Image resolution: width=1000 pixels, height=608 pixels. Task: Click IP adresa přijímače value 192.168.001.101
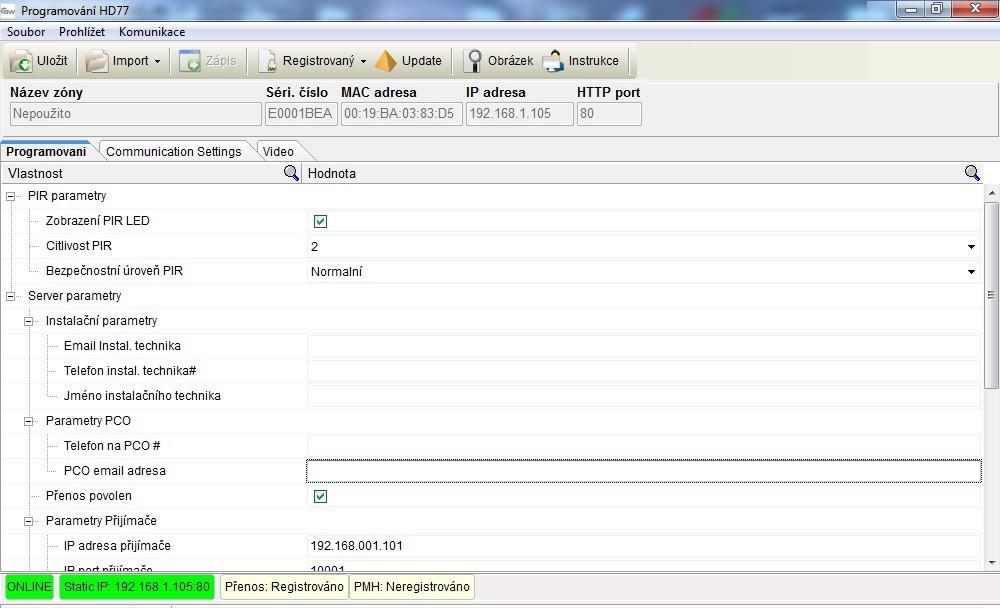click(x=357, y=546)
